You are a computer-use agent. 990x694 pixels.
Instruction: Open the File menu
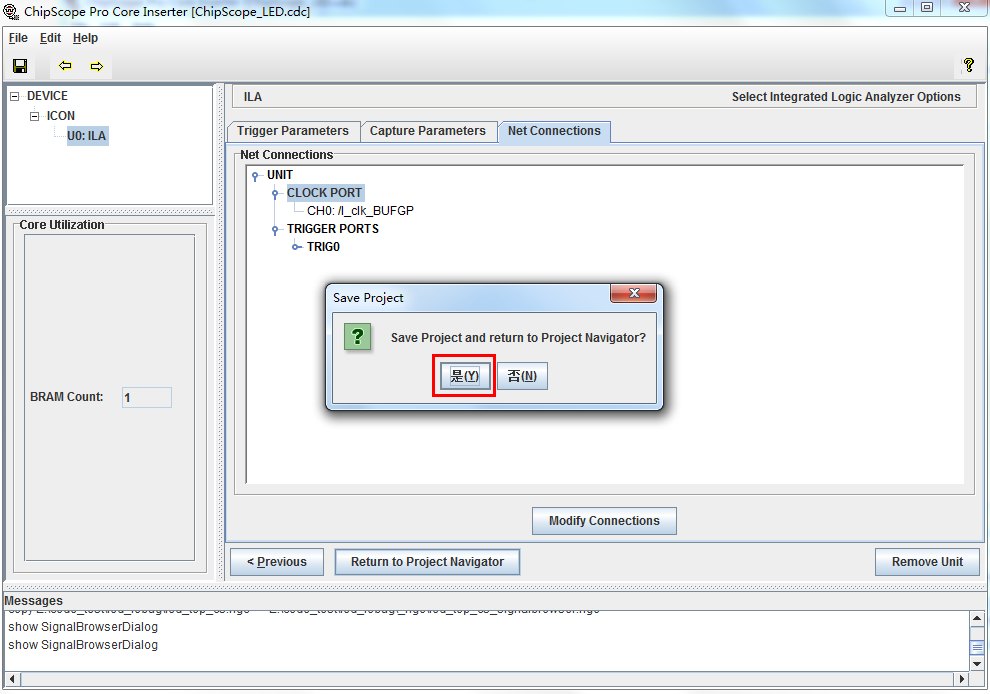(18, 38)
